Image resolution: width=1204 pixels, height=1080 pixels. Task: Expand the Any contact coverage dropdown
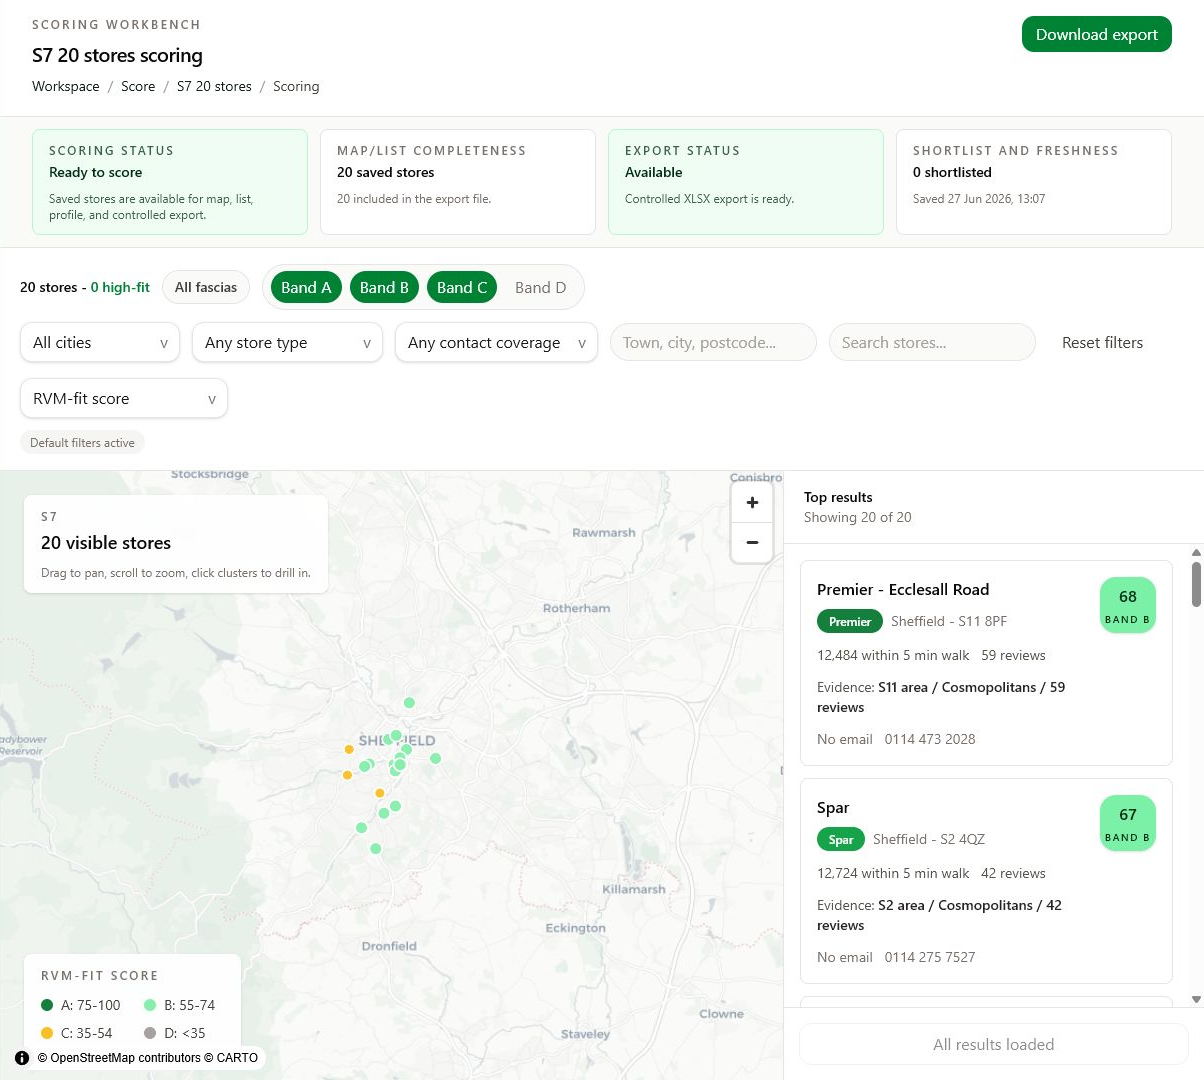click(496, 343)
